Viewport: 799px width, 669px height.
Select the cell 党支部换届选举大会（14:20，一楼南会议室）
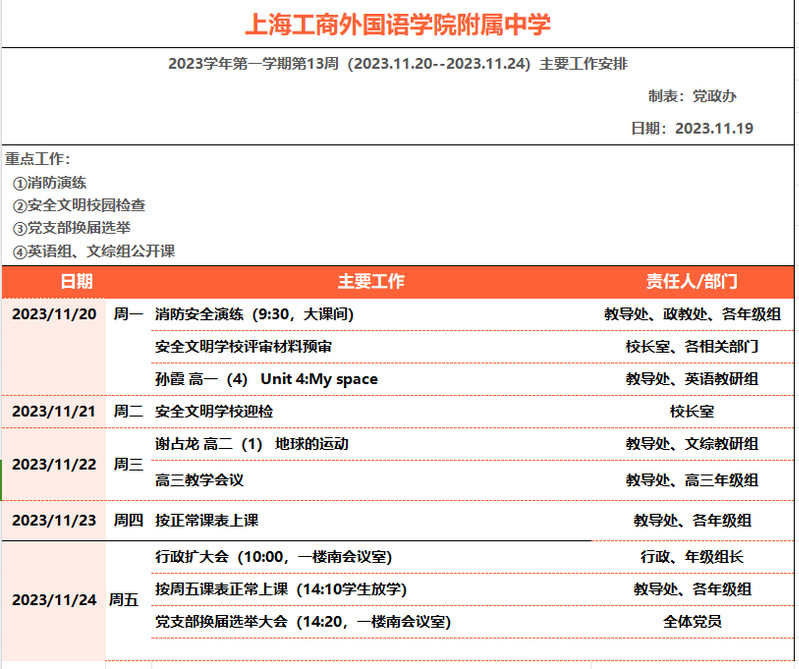(x=303, y=622)
